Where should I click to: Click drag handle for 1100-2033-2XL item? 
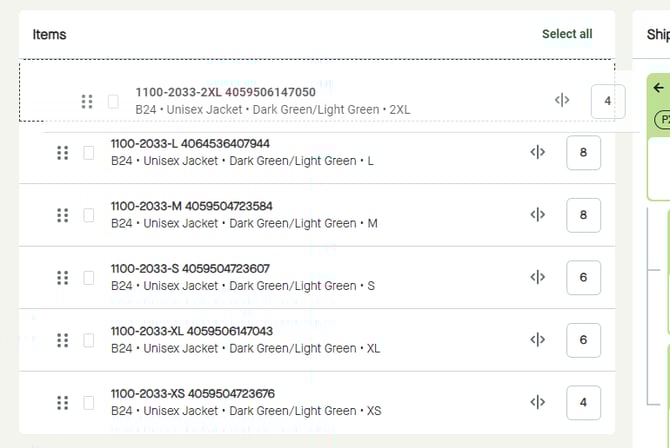pos(87,101)
